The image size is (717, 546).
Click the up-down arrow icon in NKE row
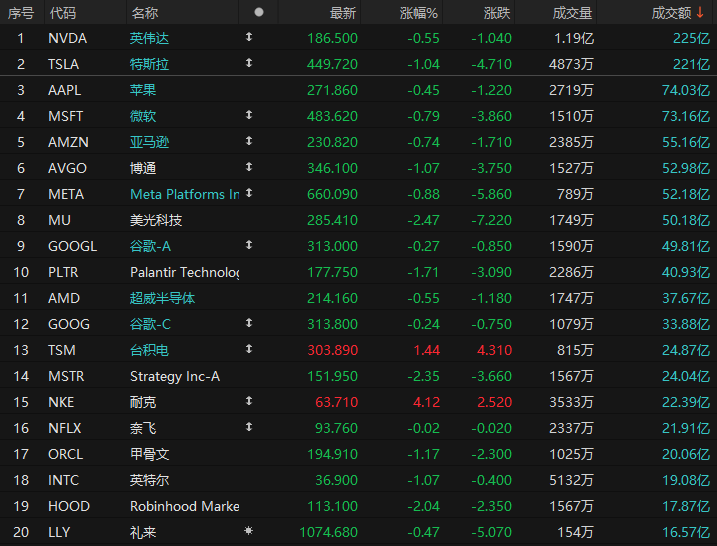[249, 401]
